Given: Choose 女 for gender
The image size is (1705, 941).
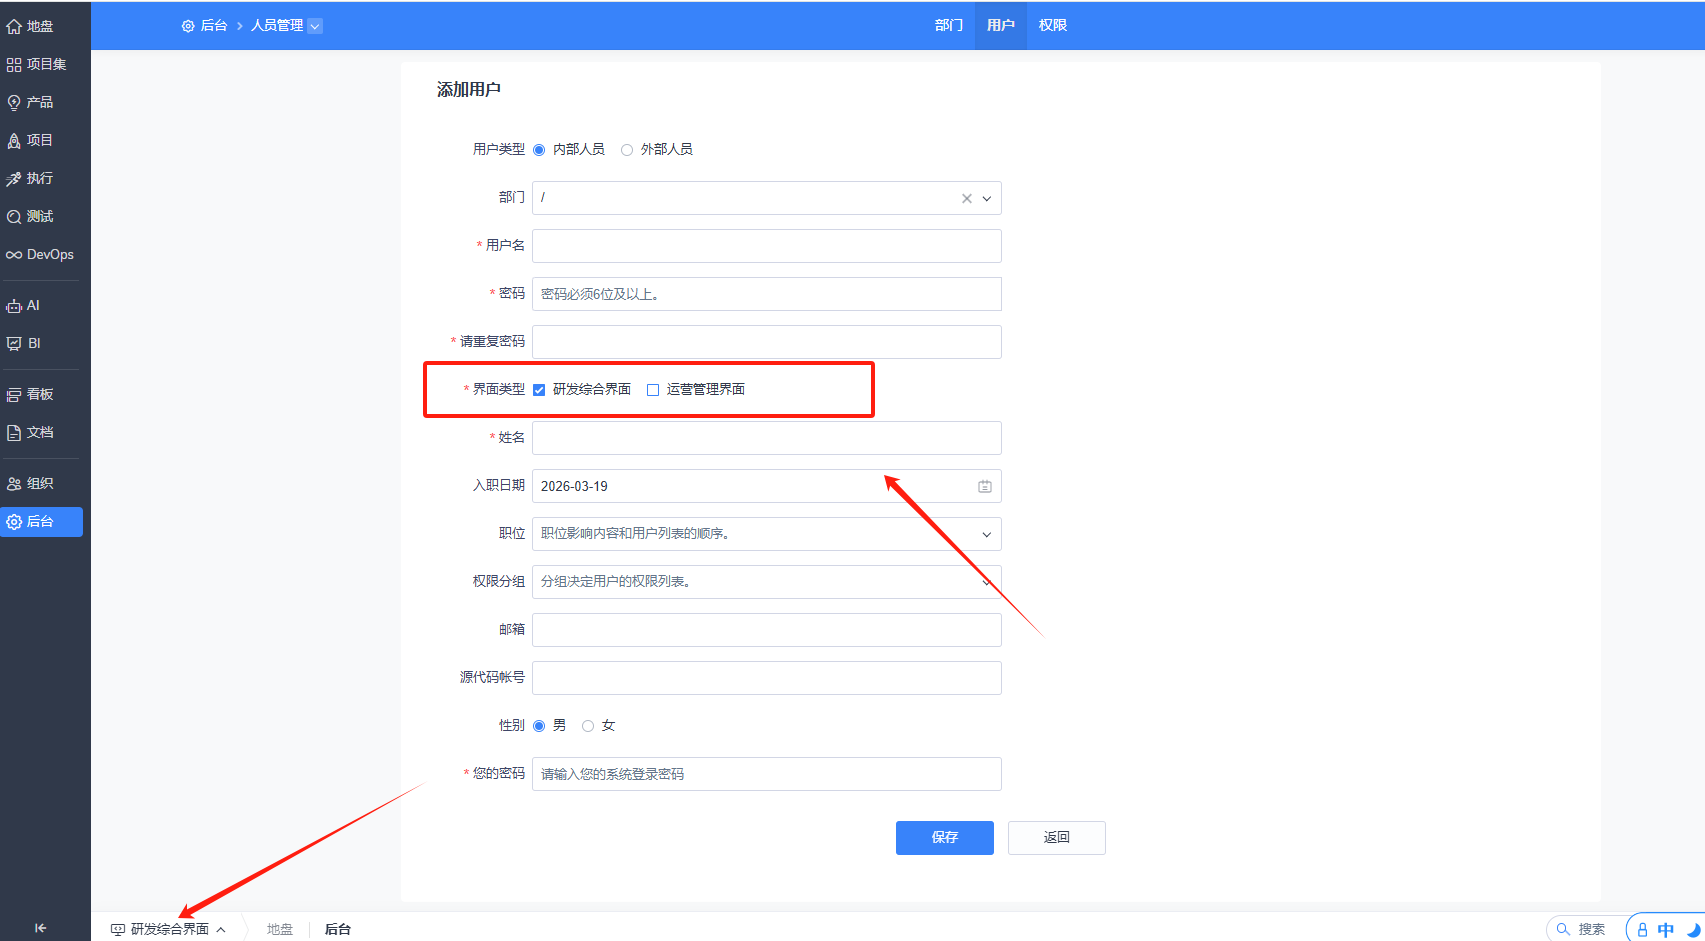Looking at the screenshot, I should 588,726.
